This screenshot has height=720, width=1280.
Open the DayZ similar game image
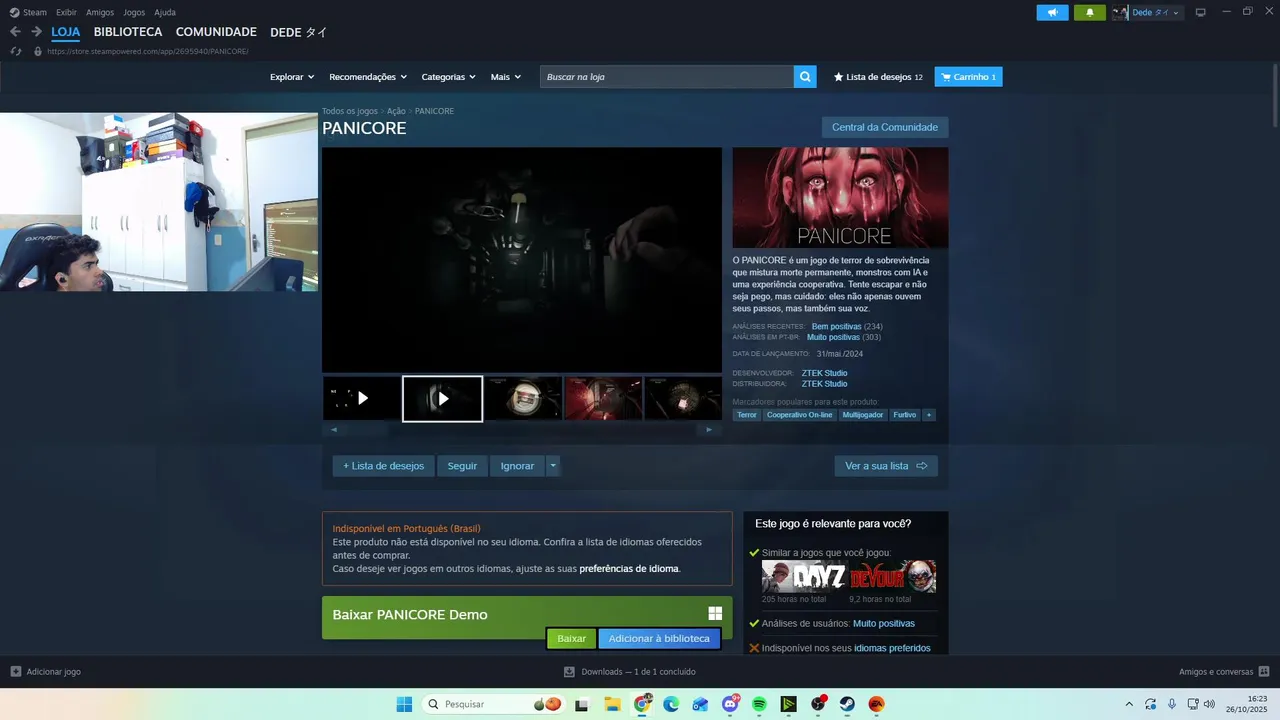pyautogui.click(x=804, y=576)
